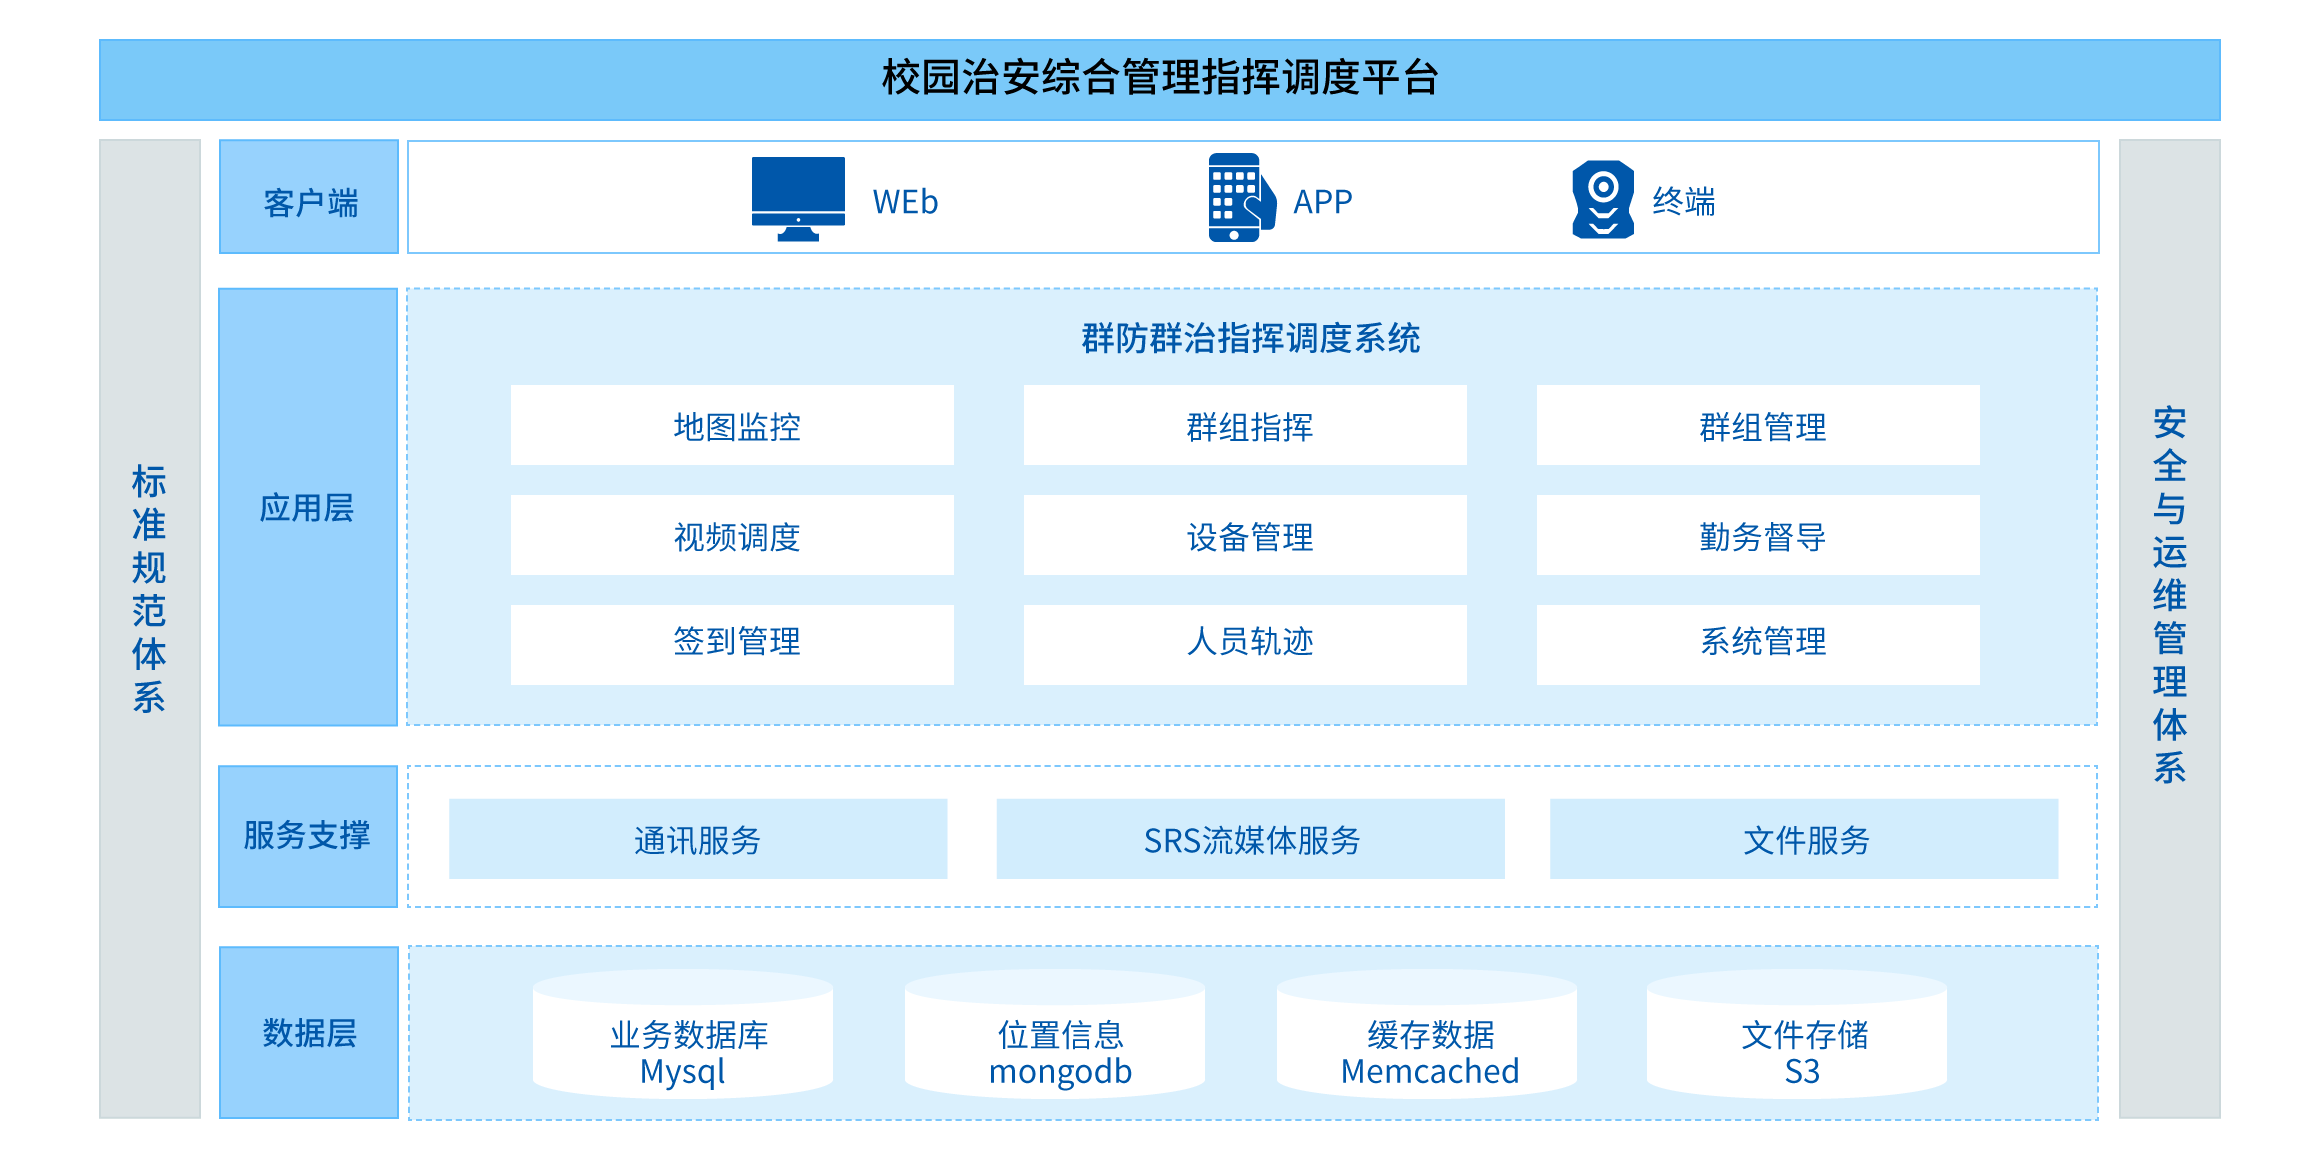Open the 群组管理 module
The width and height of the screenshot is (2320, 1158).
click(1758, 425)
